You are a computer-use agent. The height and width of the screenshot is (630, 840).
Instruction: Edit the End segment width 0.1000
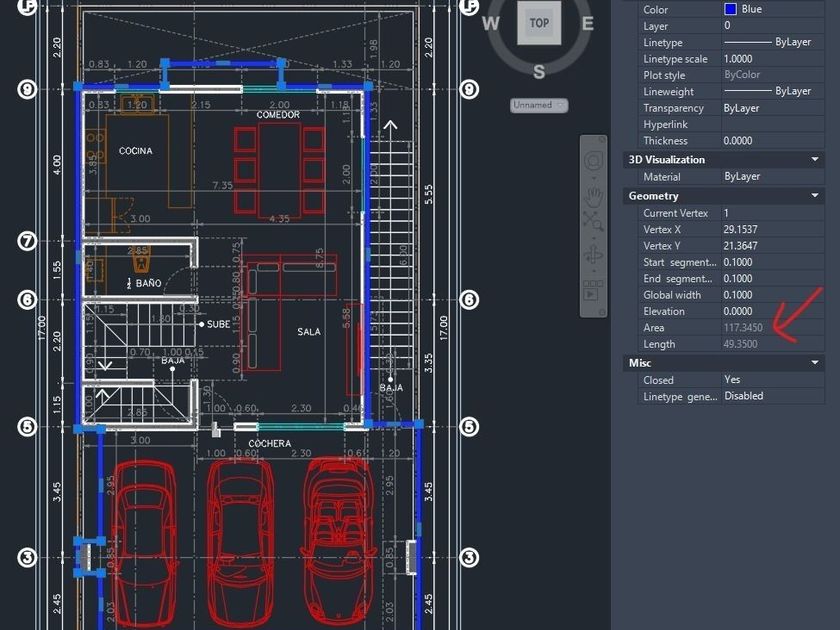[x=772, y=279]
